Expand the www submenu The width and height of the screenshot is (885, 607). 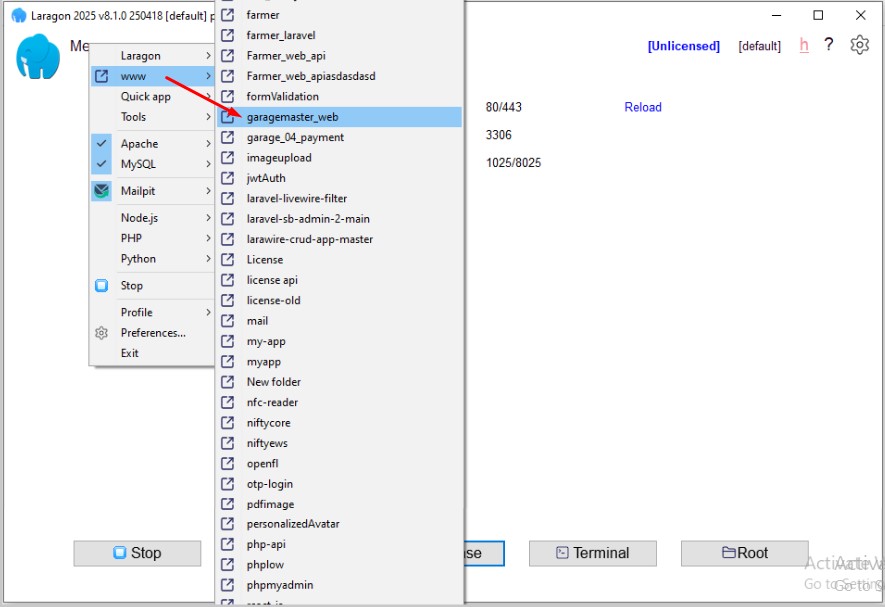coord(152,76)
